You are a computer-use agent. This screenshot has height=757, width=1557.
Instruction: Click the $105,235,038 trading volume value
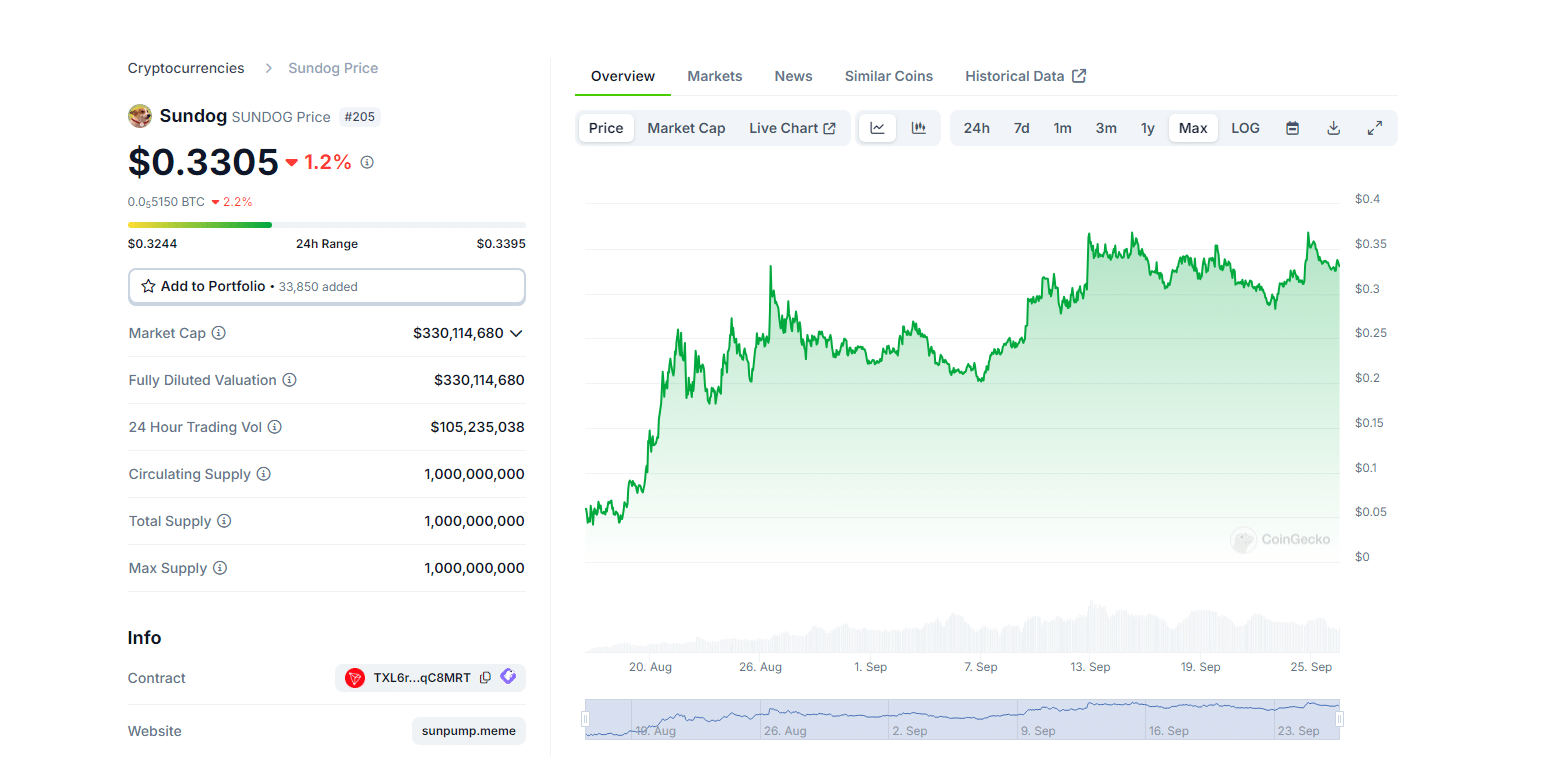click(477, 427)
